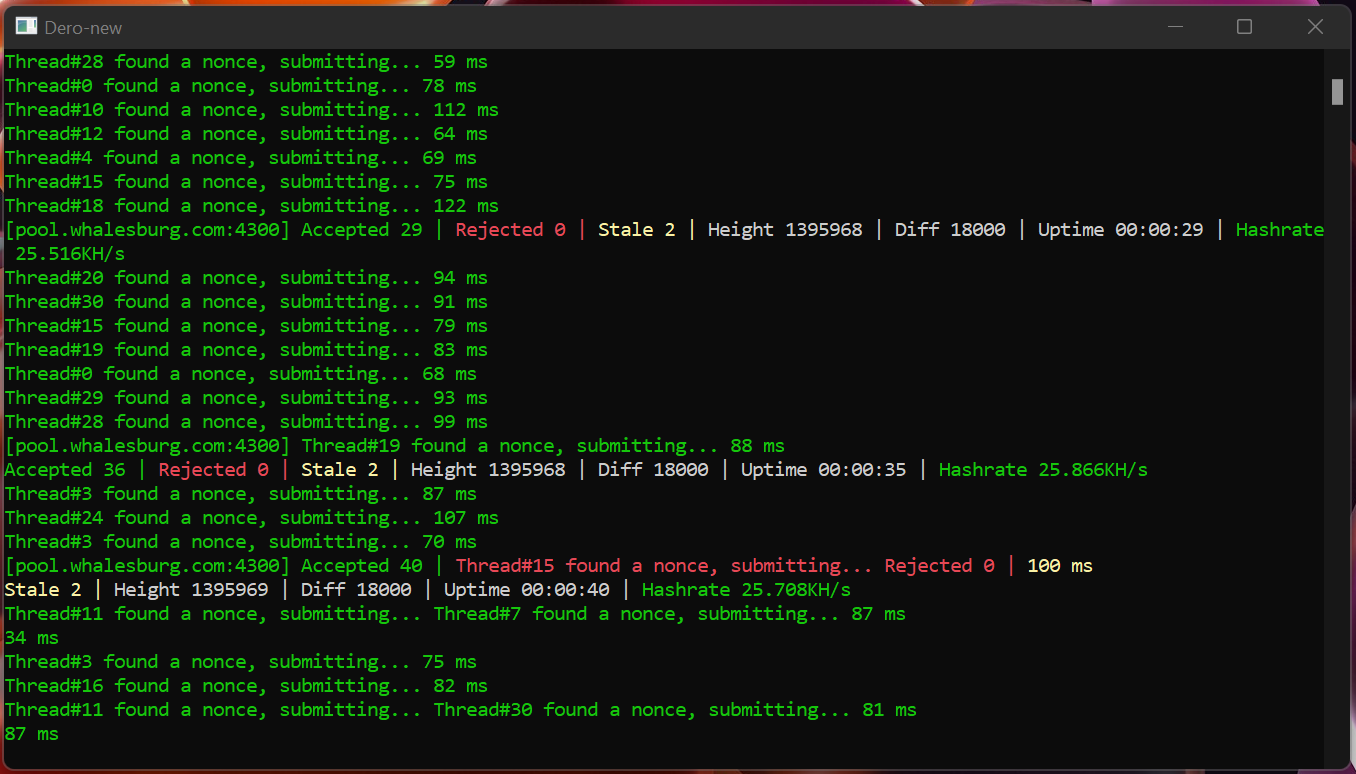Click the Thread#15 75 ms line
The image size is (1356, 774).
246,182
